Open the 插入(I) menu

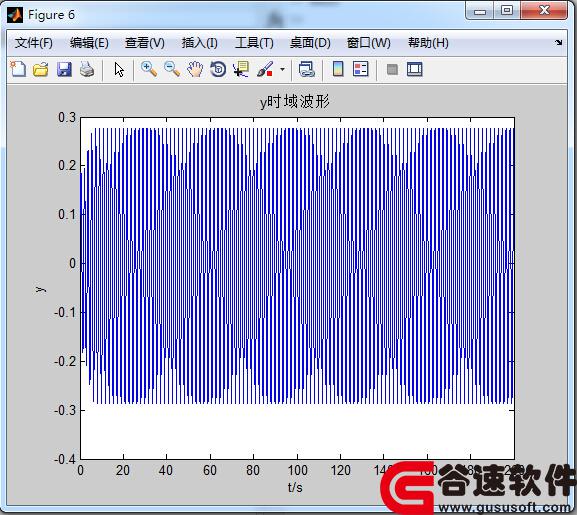(x=199, y=43)
